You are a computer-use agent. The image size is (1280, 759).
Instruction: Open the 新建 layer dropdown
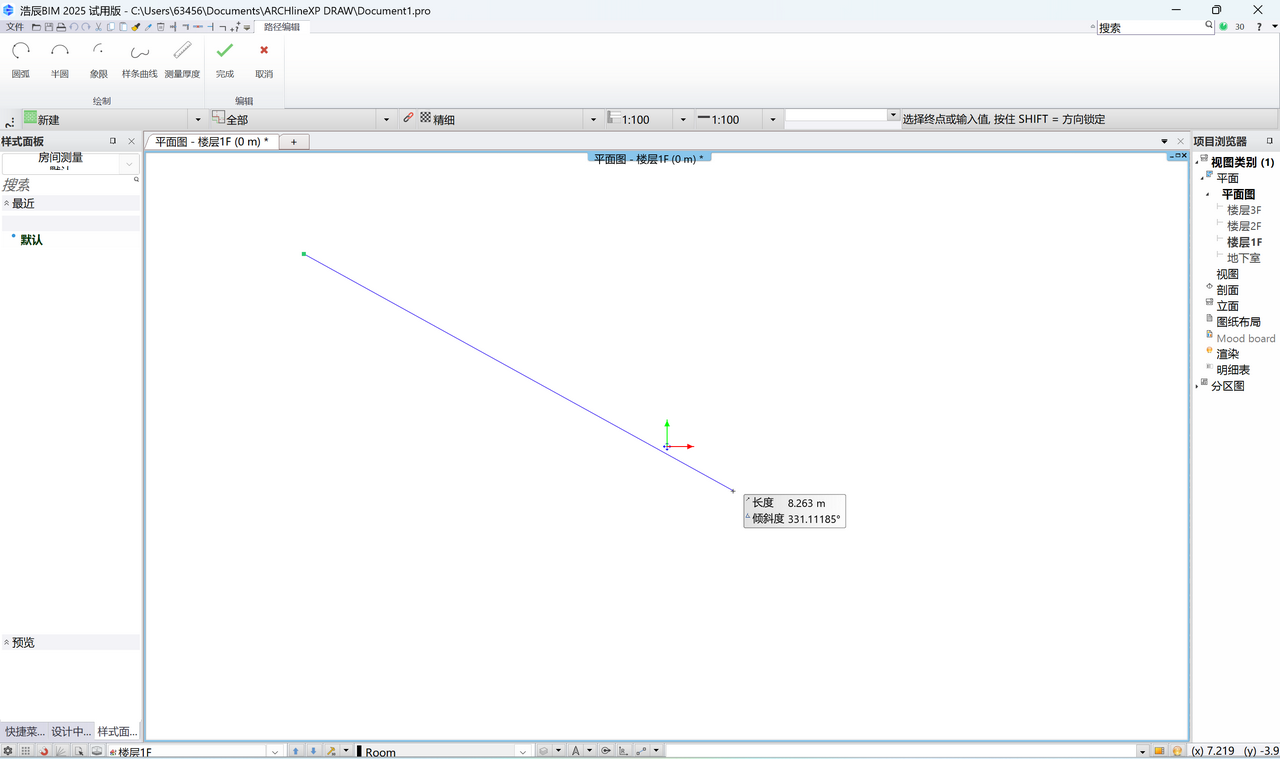click(197, 120)
